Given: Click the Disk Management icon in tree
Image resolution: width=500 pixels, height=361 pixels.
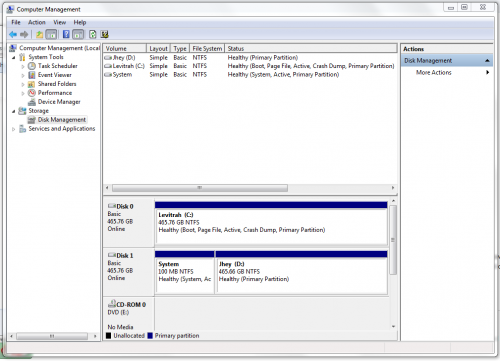Looking at the screenshot, I should (32, 120).
